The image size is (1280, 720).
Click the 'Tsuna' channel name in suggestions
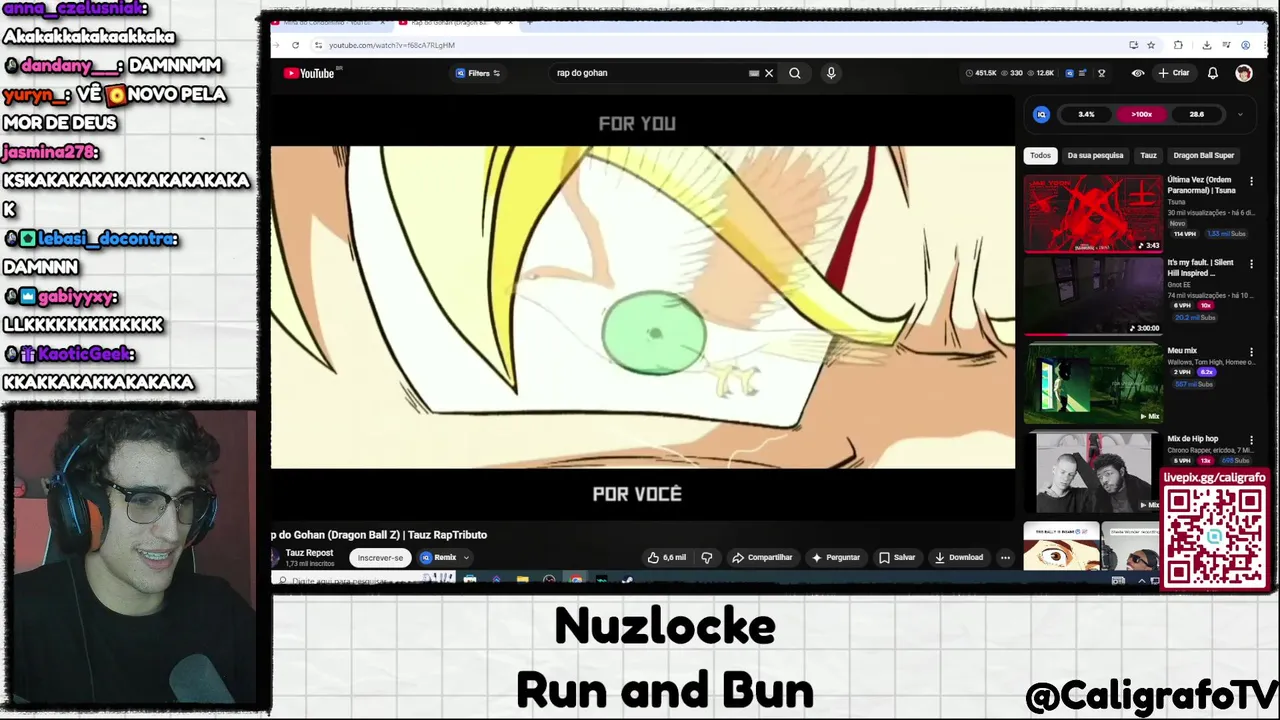pyautogui.click(x=1176, y=202)
